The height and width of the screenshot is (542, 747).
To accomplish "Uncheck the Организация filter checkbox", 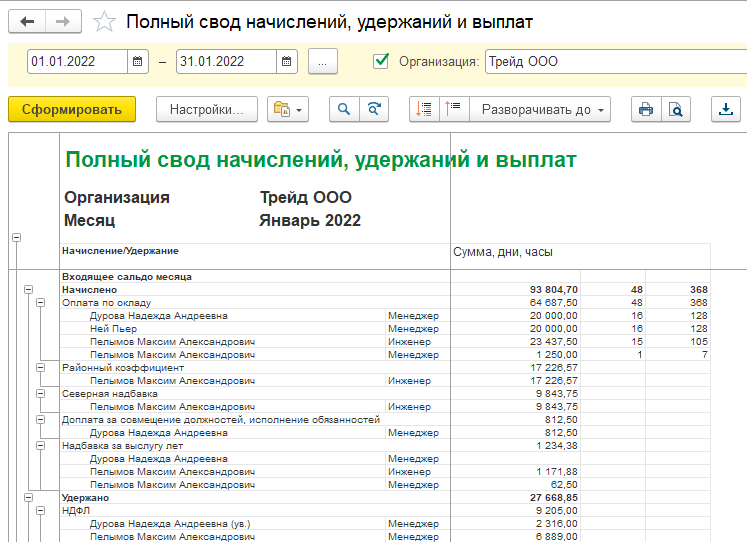I will tap(380, 61).
